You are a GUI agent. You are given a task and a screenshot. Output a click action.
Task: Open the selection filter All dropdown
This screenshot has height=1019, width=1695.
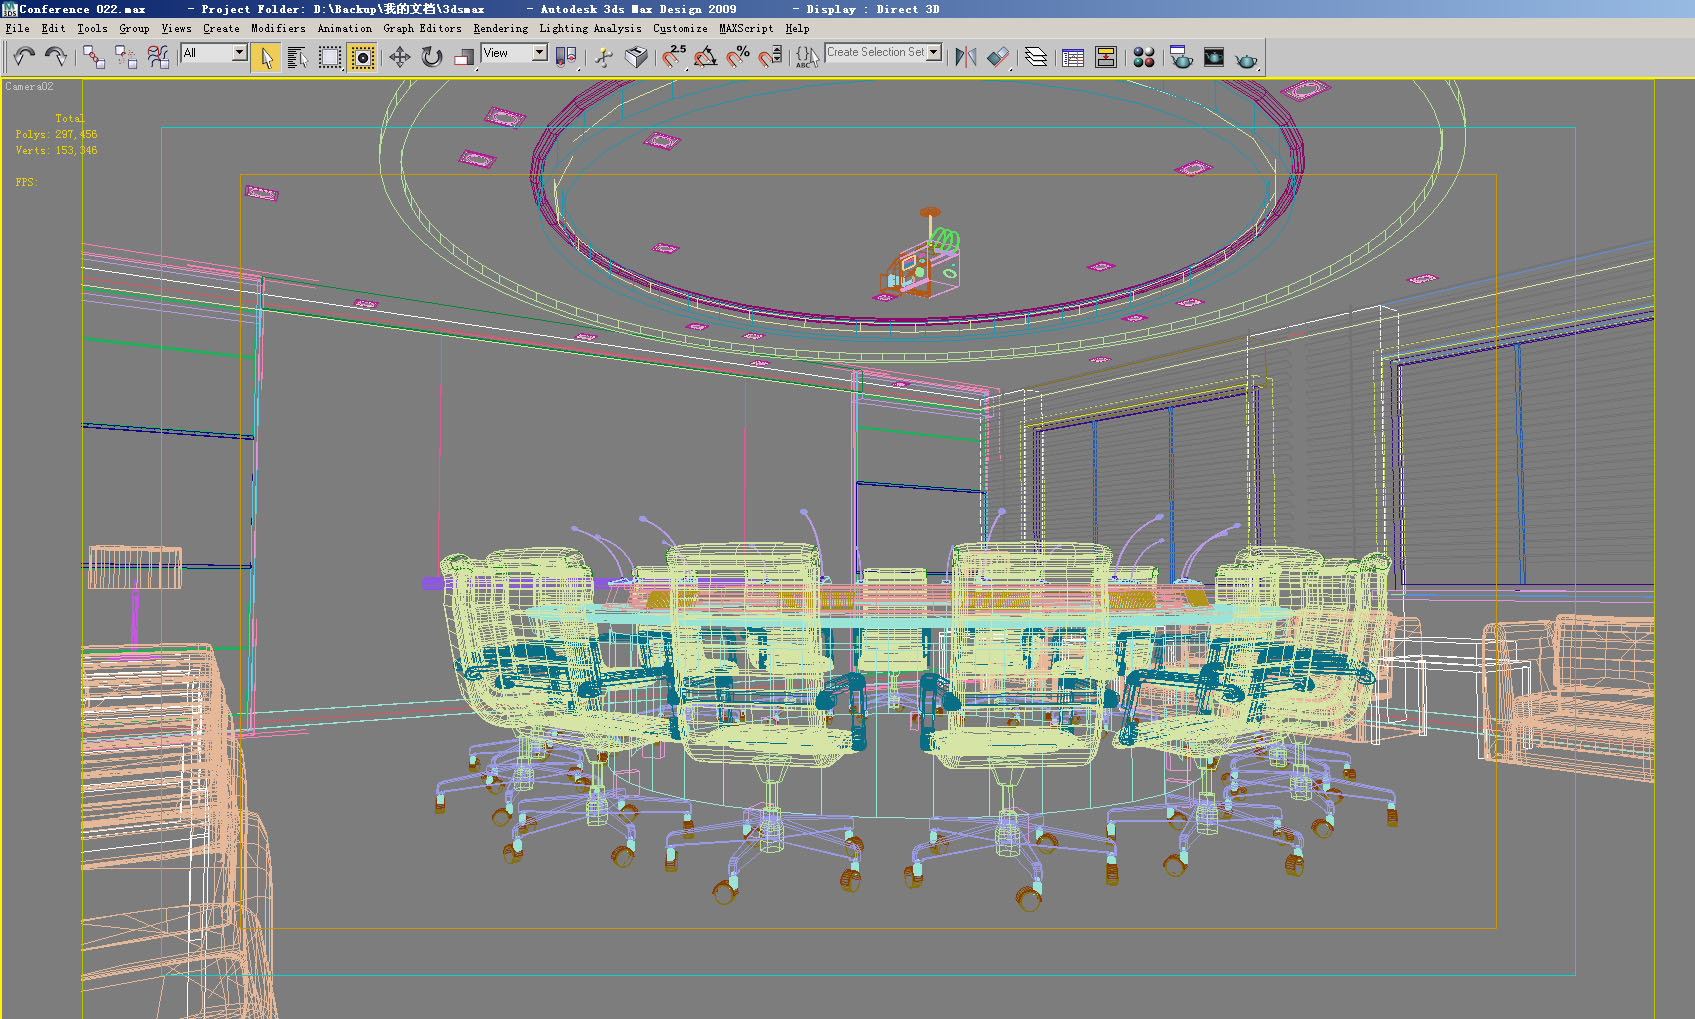(x=215, y=53)
